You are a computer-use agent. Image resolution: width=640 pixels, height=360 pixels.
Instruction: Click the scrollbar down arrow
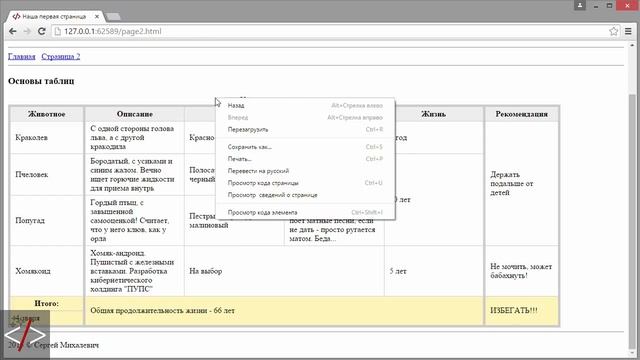[x=632, y=354]
